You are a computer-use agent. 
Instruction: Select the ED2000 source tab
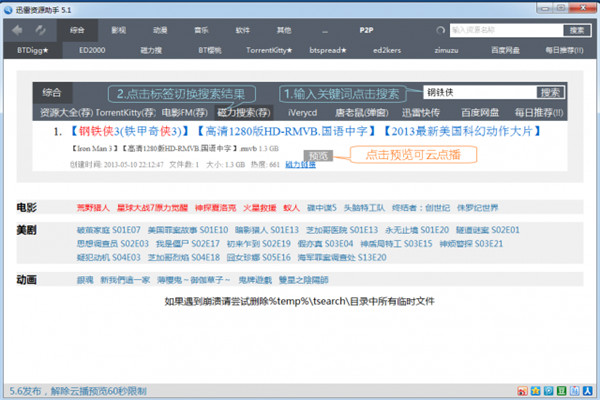[92, 50]
